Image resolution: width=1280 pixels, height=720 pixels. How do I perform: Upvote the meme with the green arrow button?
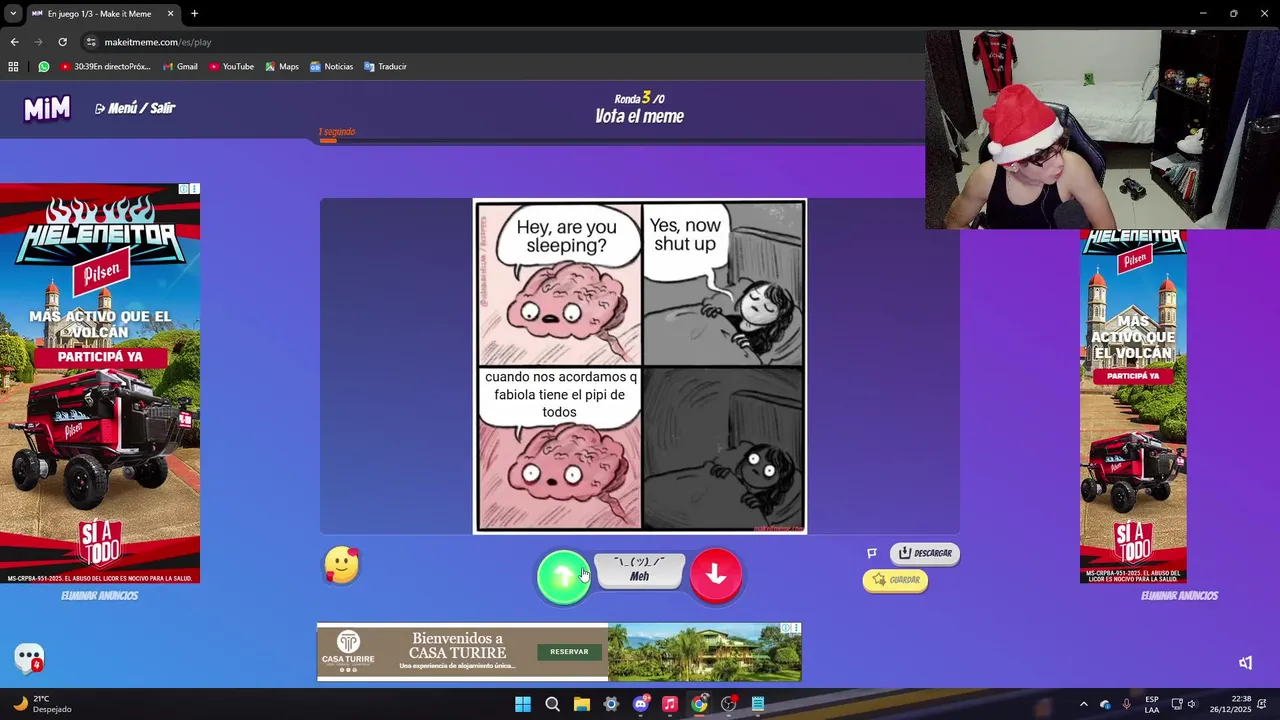pyautogui.click(x=563, y=576)
